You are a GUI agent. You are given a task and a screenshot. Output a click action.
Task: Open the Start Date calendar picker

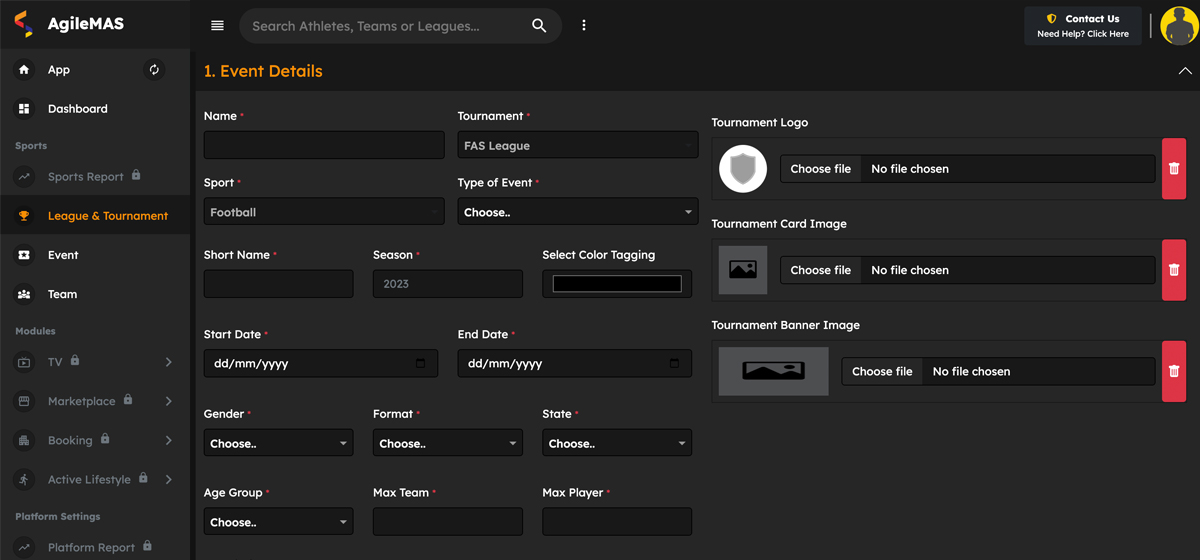(420, 364)
